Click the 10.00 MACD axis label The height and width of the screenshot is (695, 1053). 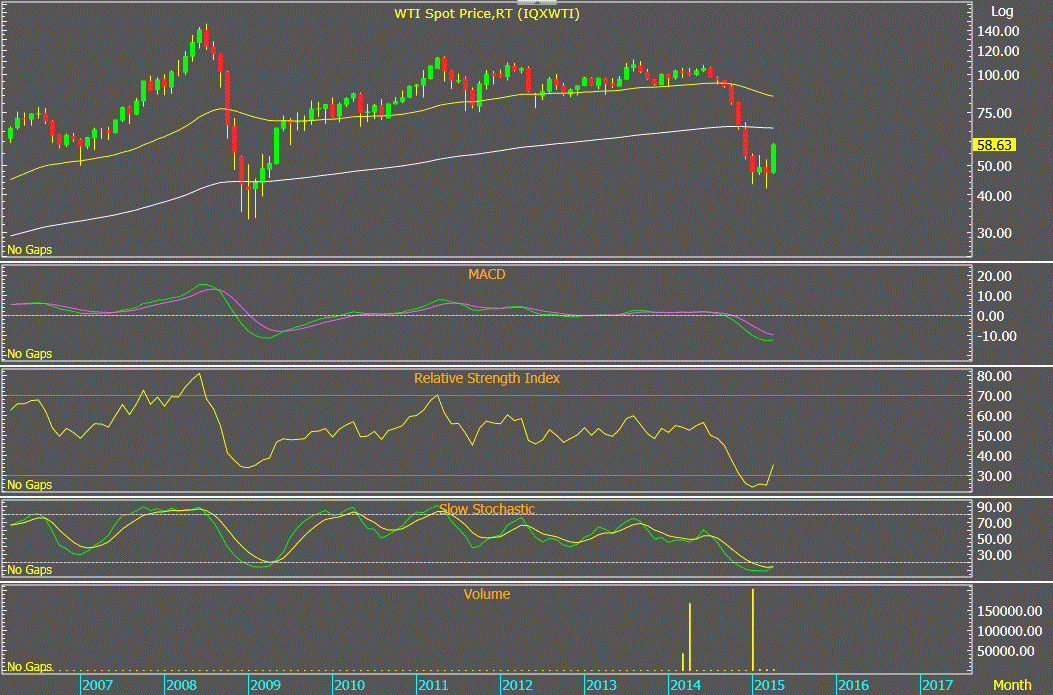994,296
